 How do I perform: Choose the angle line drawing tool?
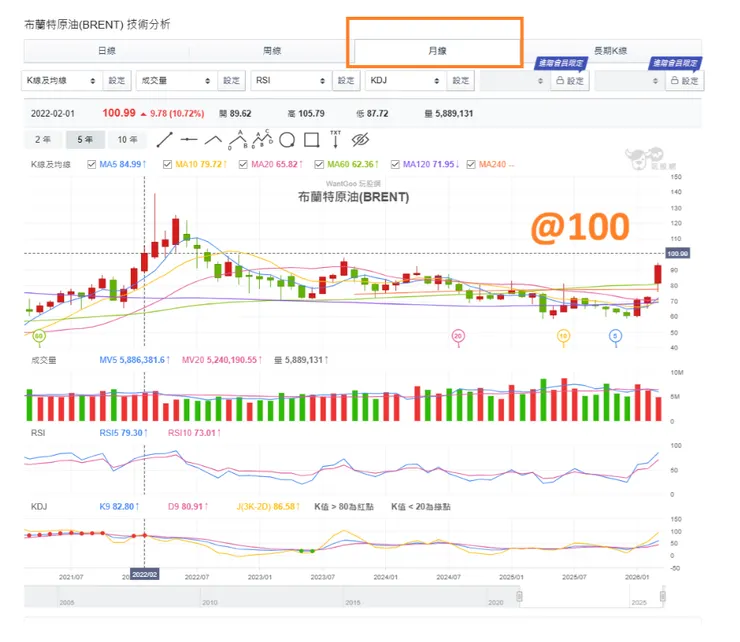[213, 140]
